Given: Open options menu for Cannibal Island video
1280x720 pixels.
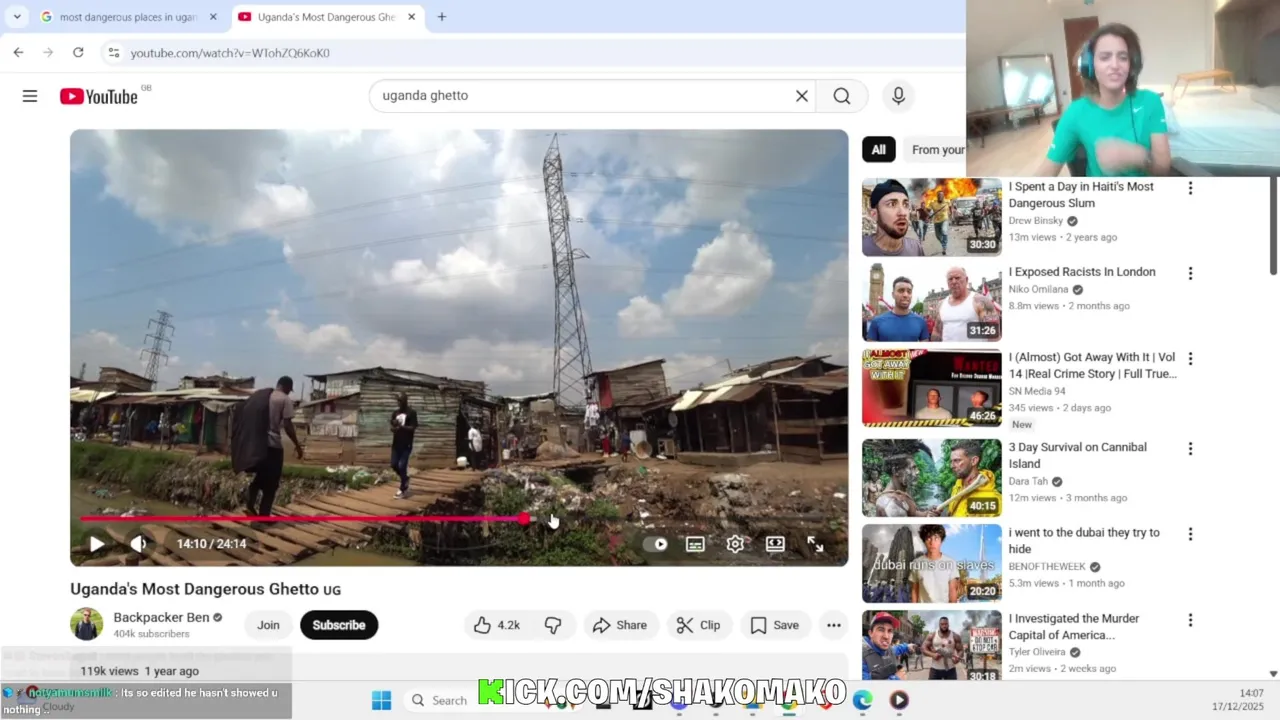Looking at the screenshot, I should (1190, 449).
